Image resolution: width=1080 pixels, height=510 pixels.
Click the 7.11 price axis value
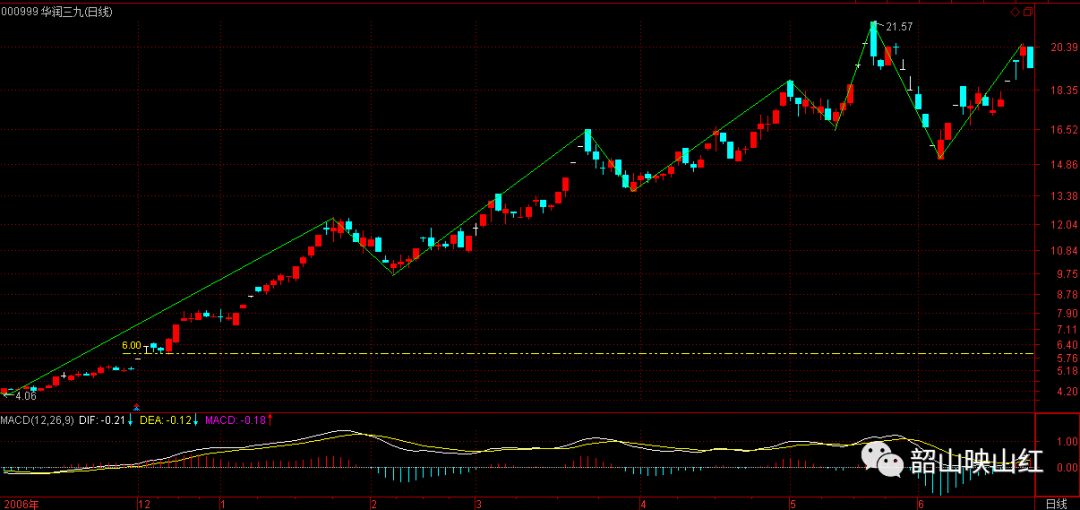pyautogui.click(x=1067, y=329)
